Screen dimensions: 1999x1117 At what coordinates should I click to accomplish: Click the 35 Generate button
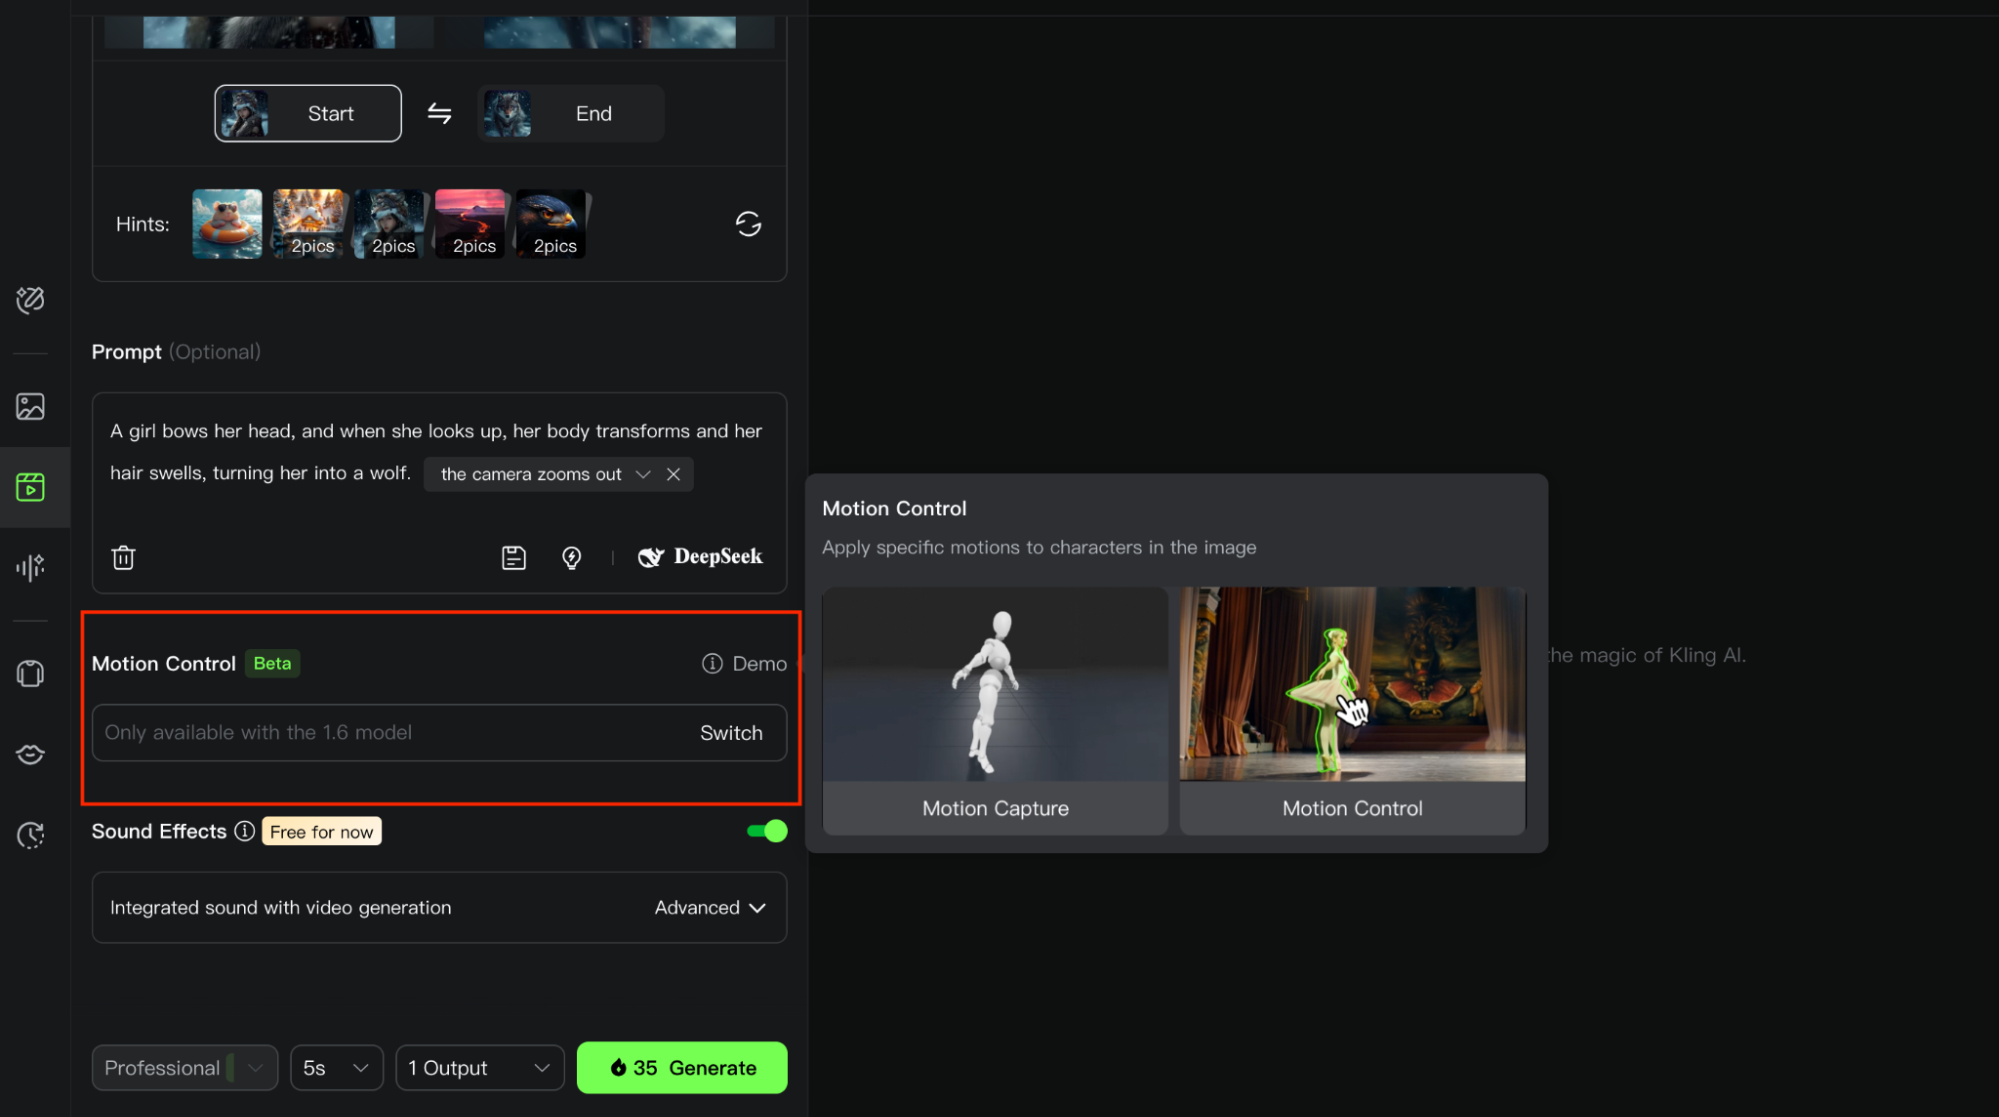click(x=682, y=1068)
